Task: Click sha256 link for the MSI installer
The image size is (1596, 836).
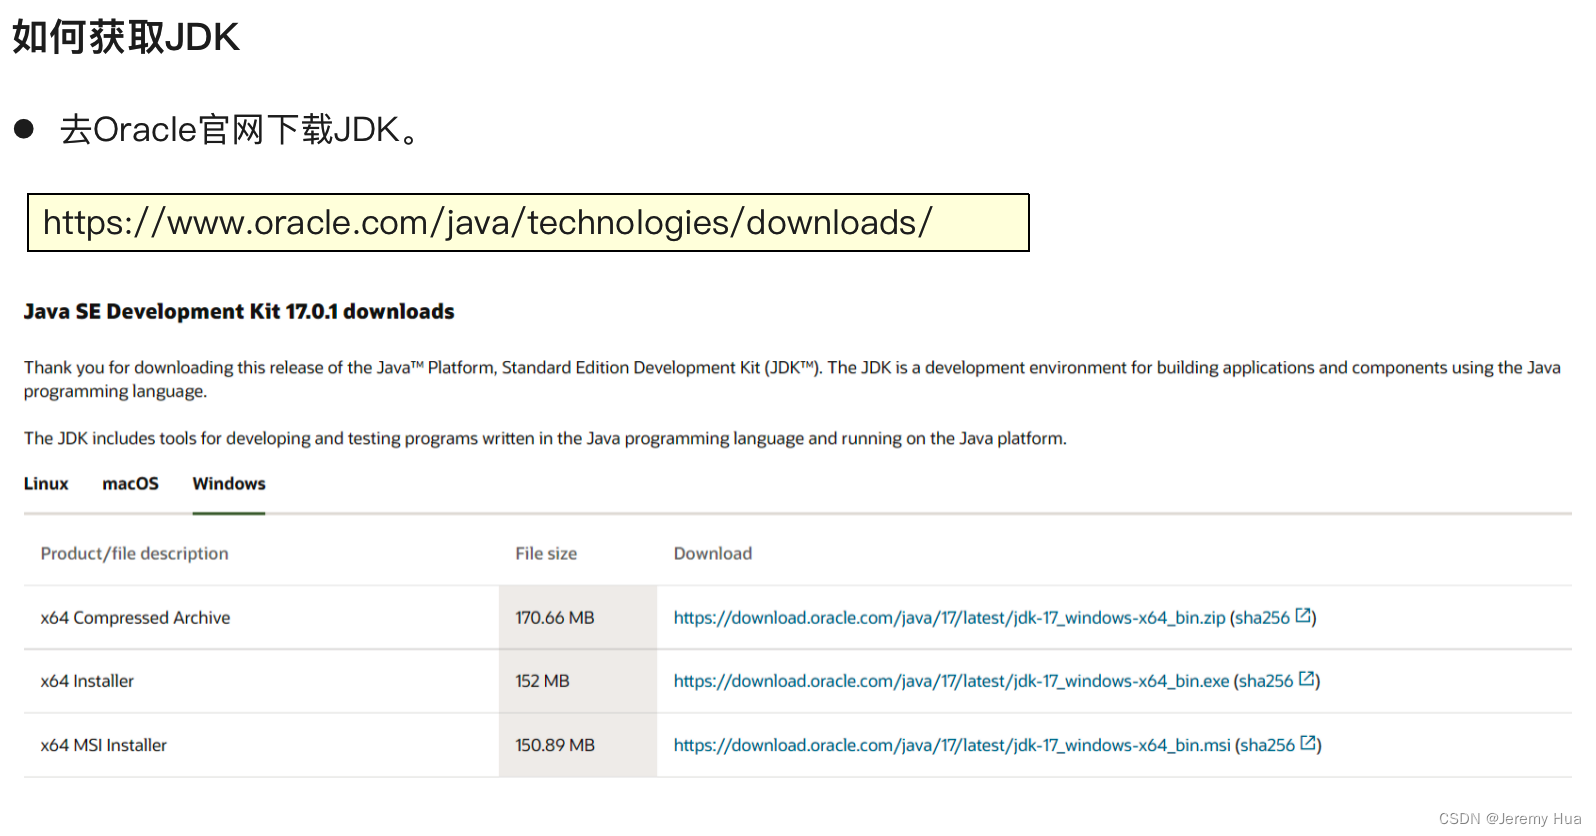Action: tap(1268, 745)
